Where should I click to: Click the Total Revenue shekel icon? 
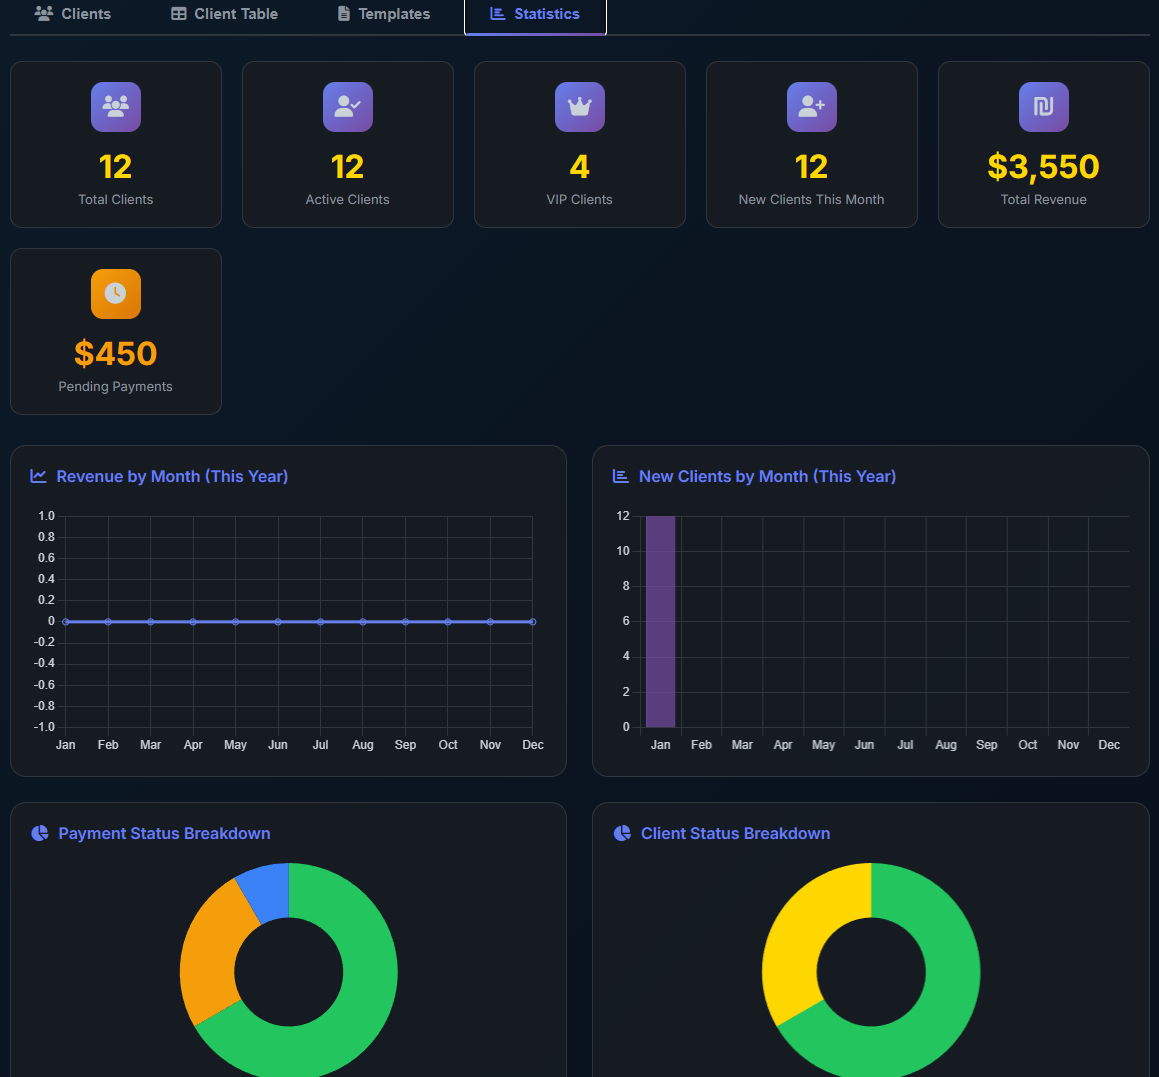pos(1044,107)
